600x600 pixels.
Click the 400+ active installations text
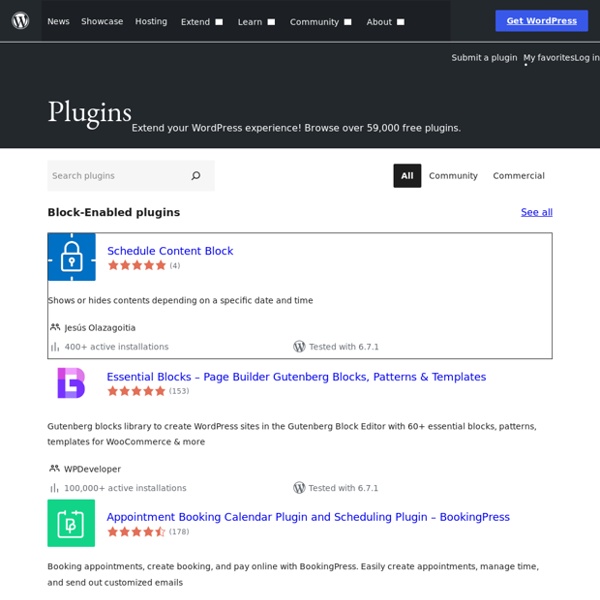point(116,347)
